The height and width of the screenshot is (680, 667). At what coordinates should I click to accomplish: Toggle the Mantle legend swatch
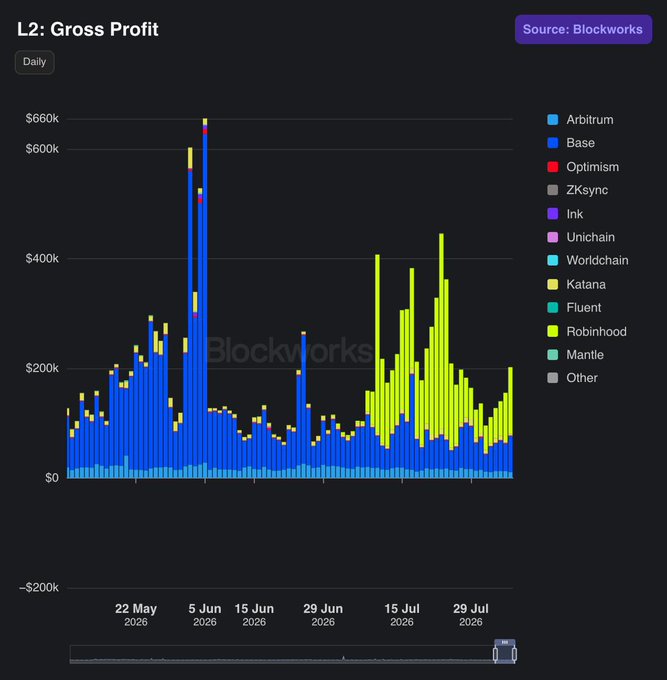pyautogui.click(x=553, y=355)
